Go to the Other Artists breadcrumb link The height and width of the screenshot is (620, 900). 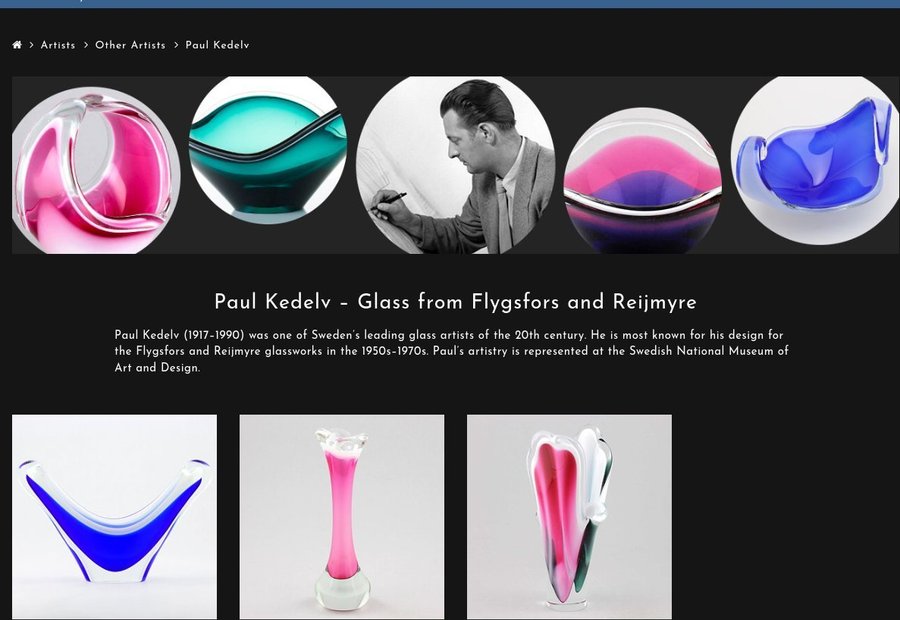coord(130,45)
